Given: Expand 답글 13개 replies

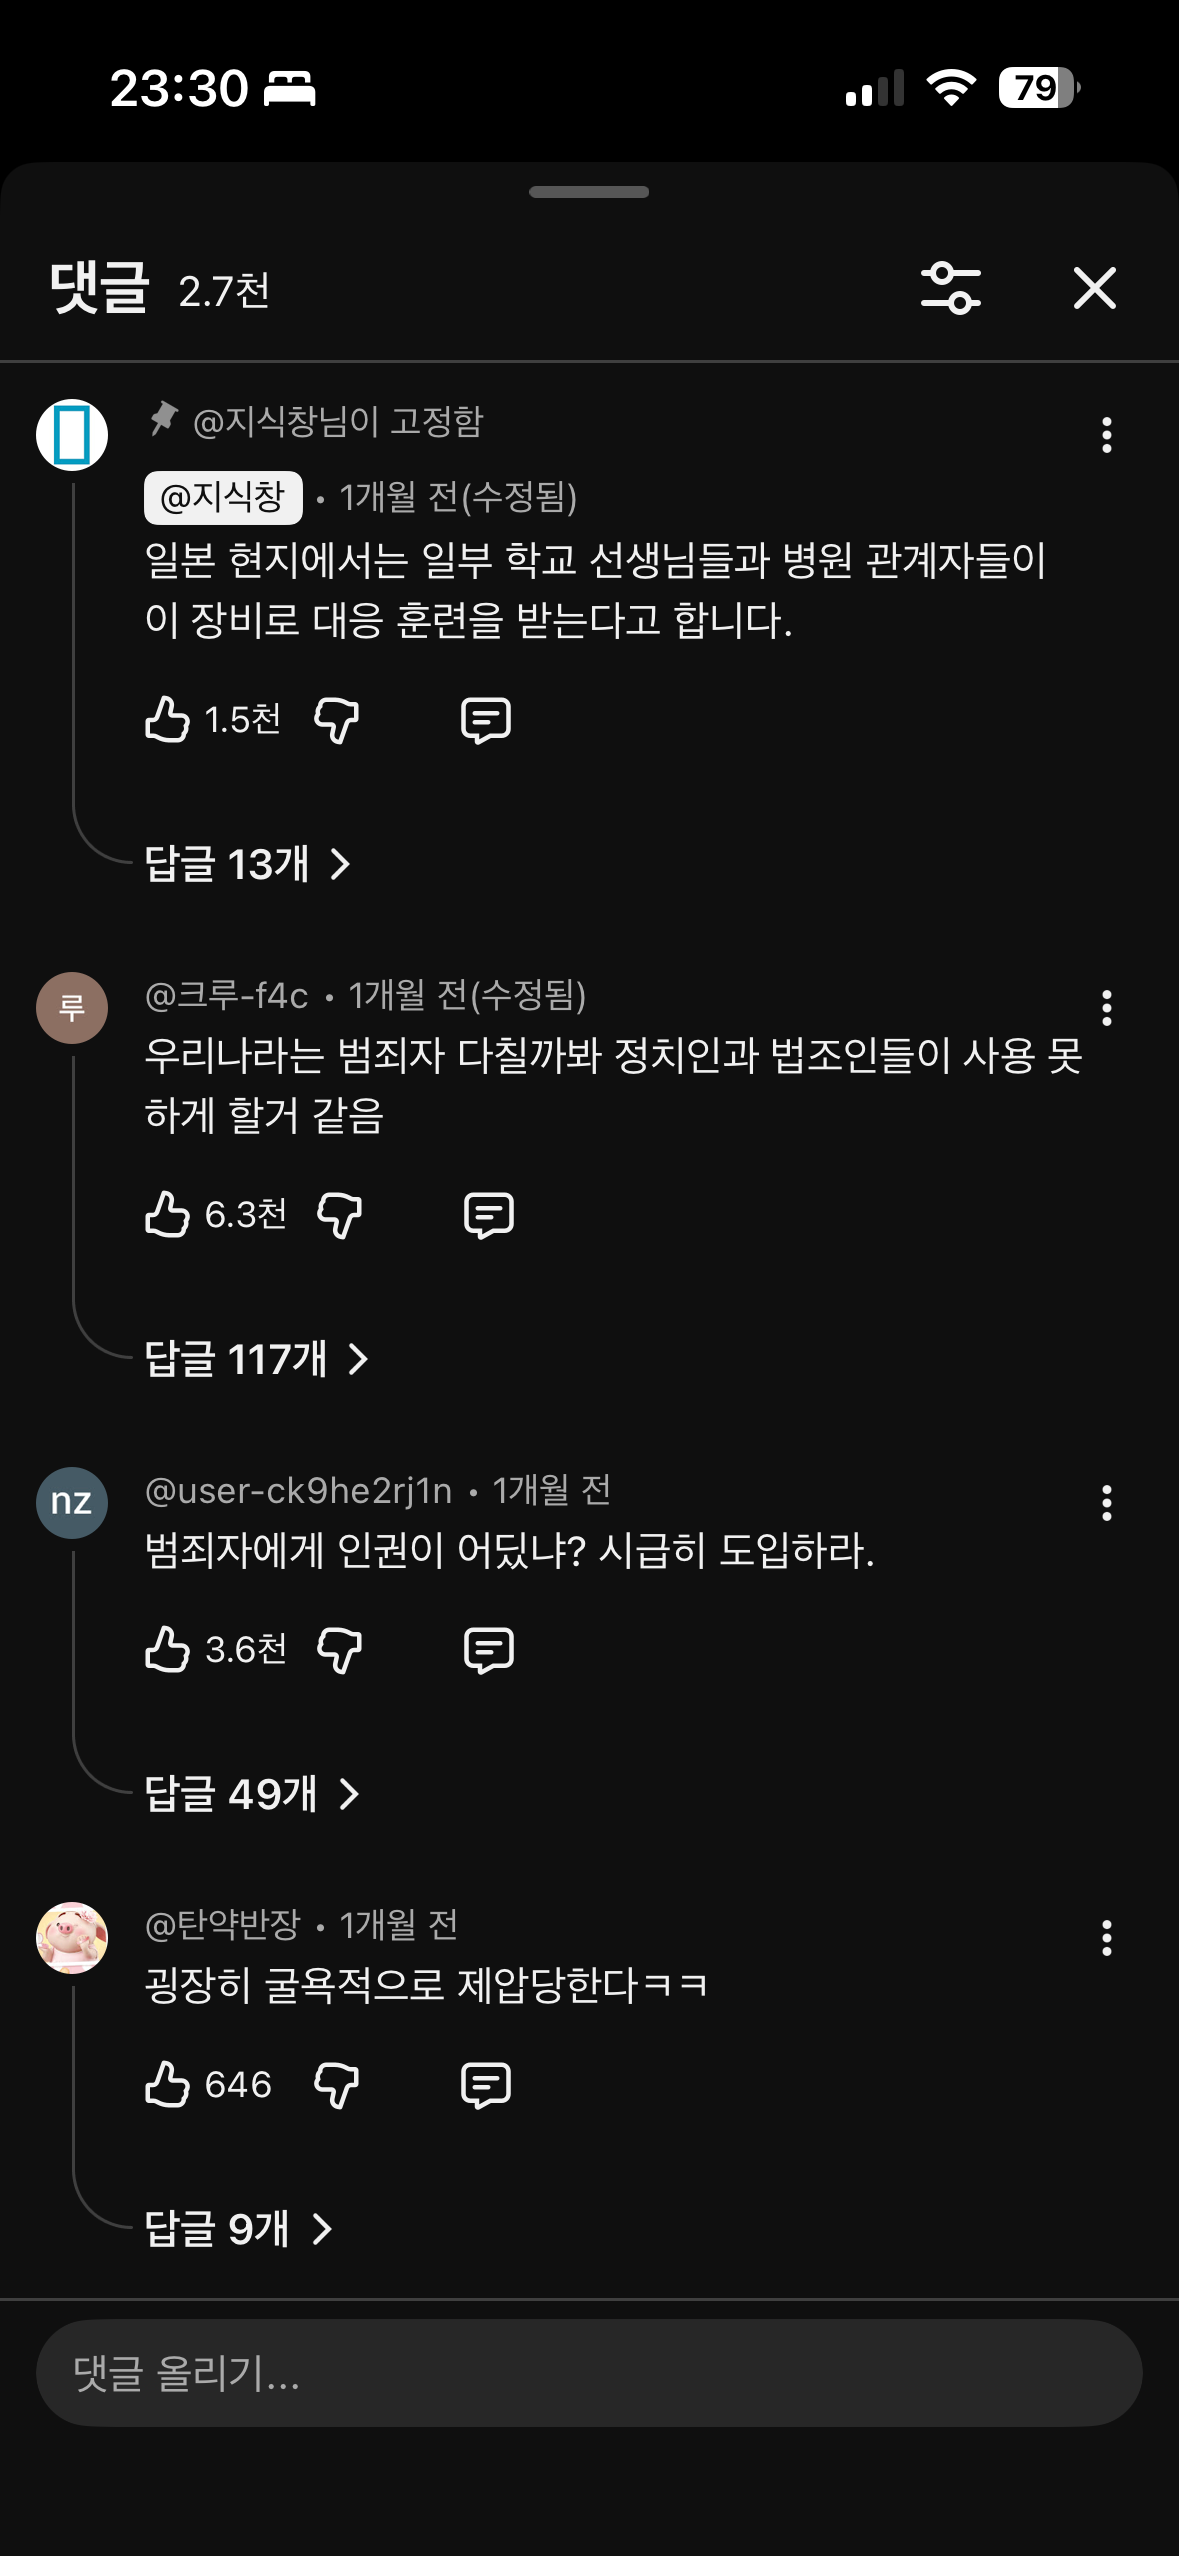Looking at the screenshot, I should click(x=247, y=864).
